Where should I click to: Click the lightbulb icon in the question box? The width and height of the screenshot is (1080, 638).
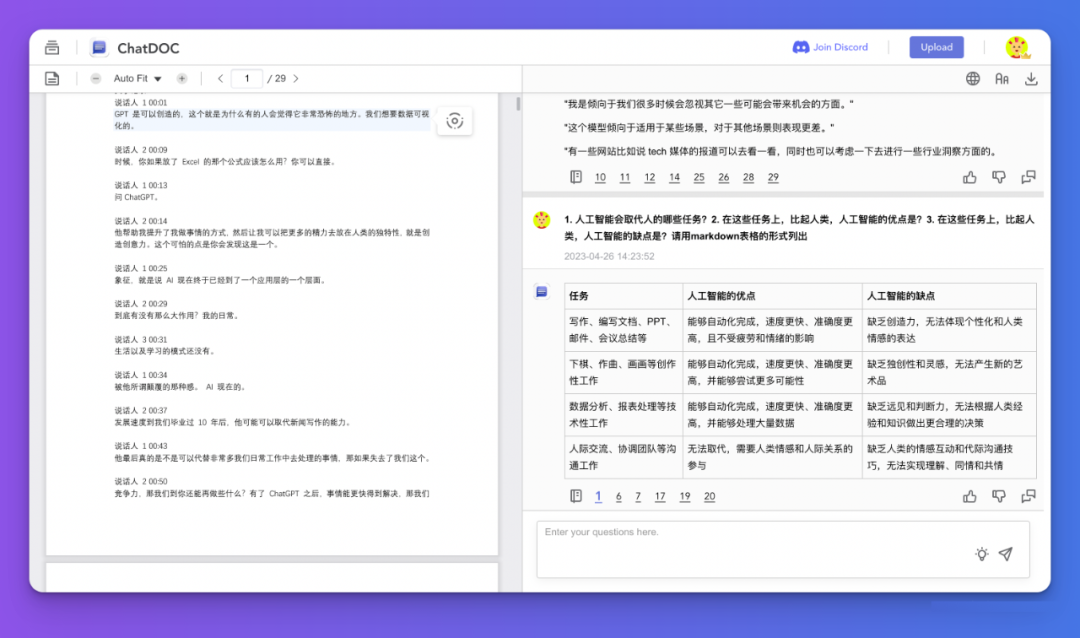981,554
